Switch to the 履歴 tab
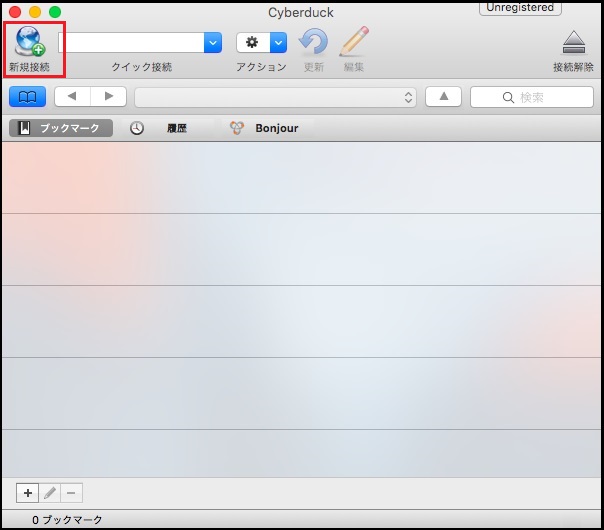604x530 pixels. 165,128
